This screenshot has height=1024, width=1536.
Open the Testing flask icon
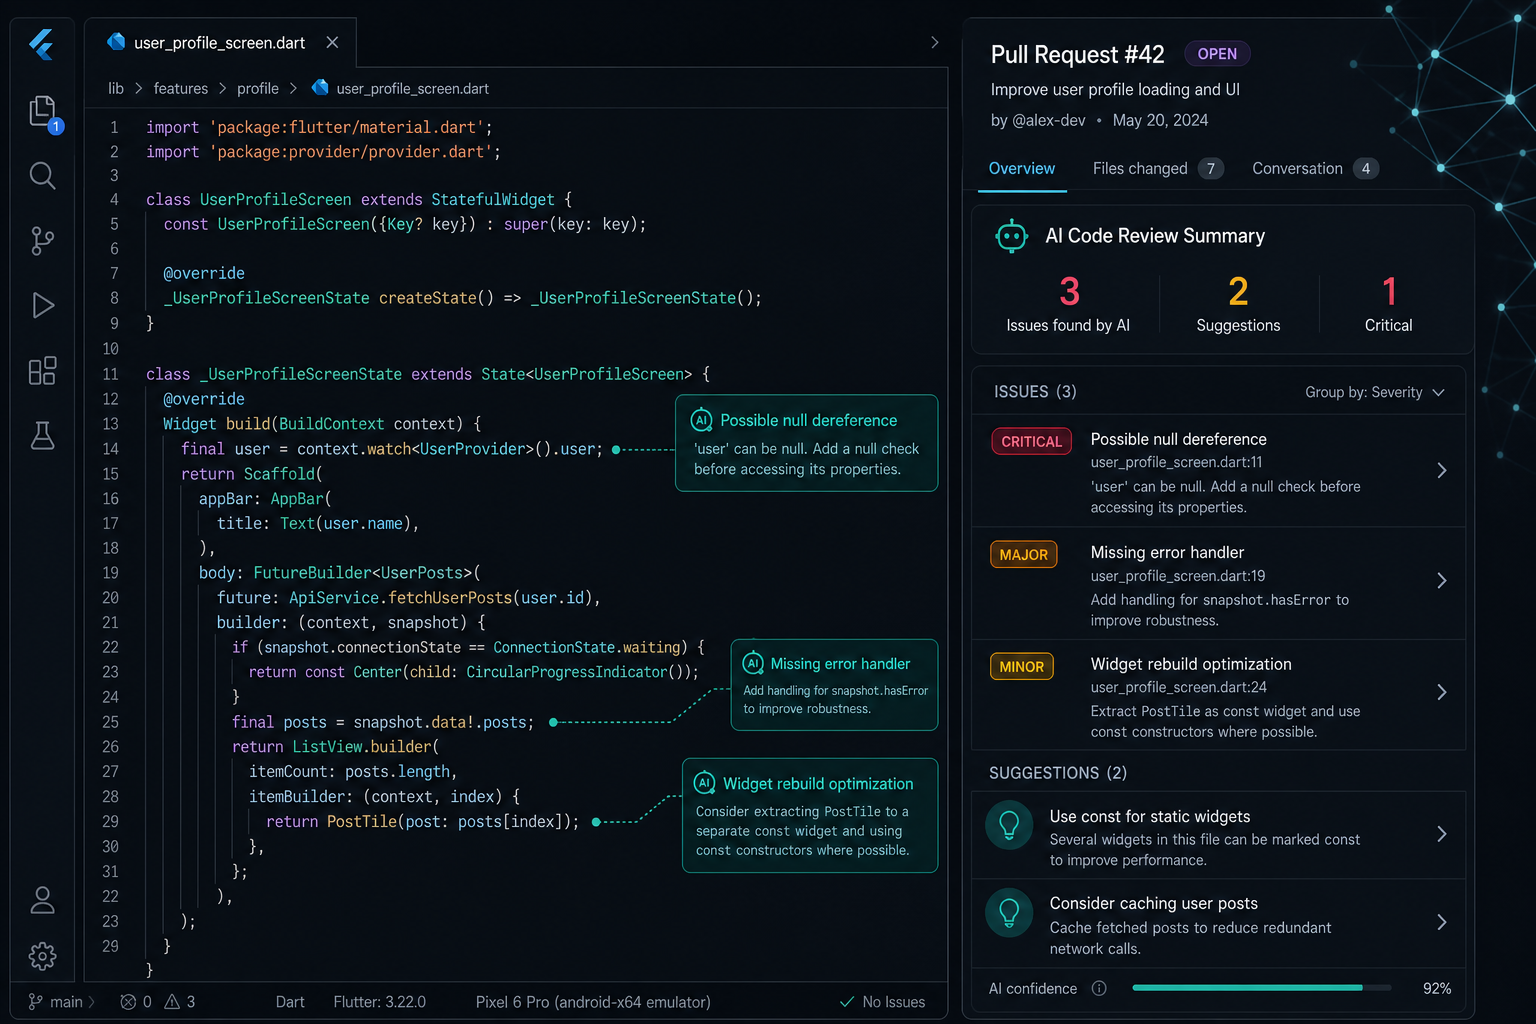point(42,435)
